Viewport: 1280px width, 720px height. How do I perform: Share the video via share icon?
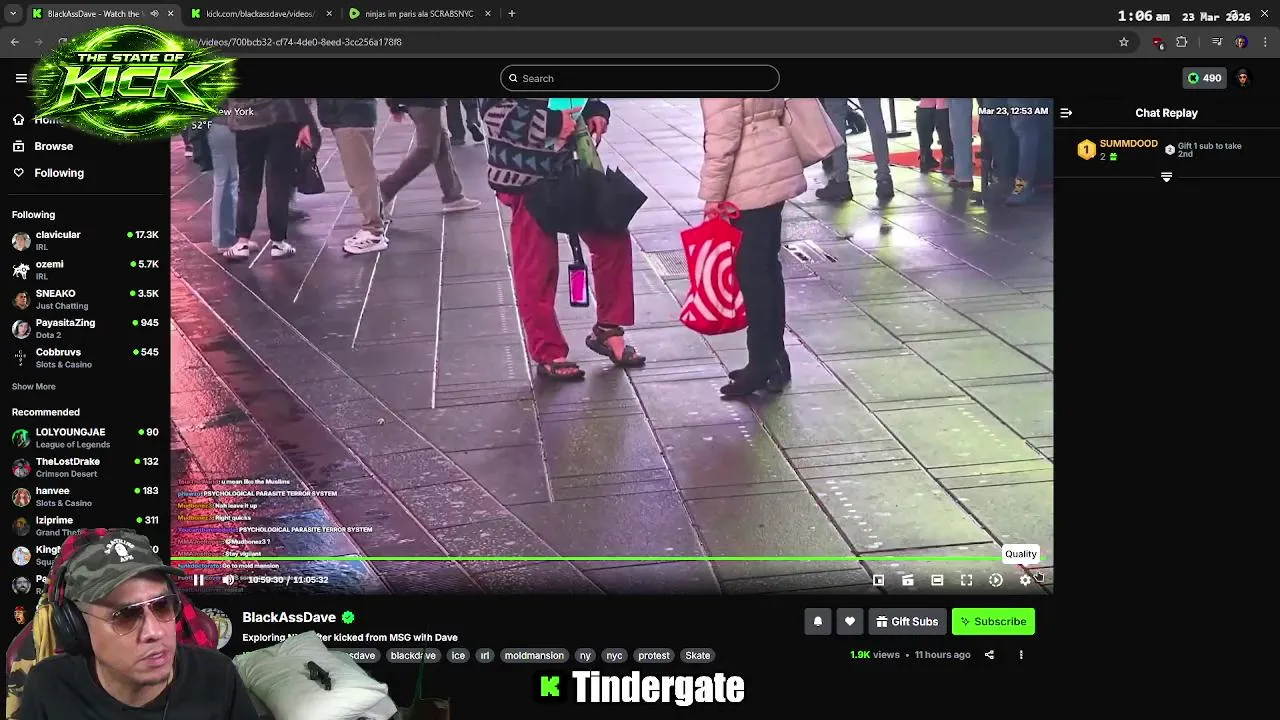[x=989, y=655]
